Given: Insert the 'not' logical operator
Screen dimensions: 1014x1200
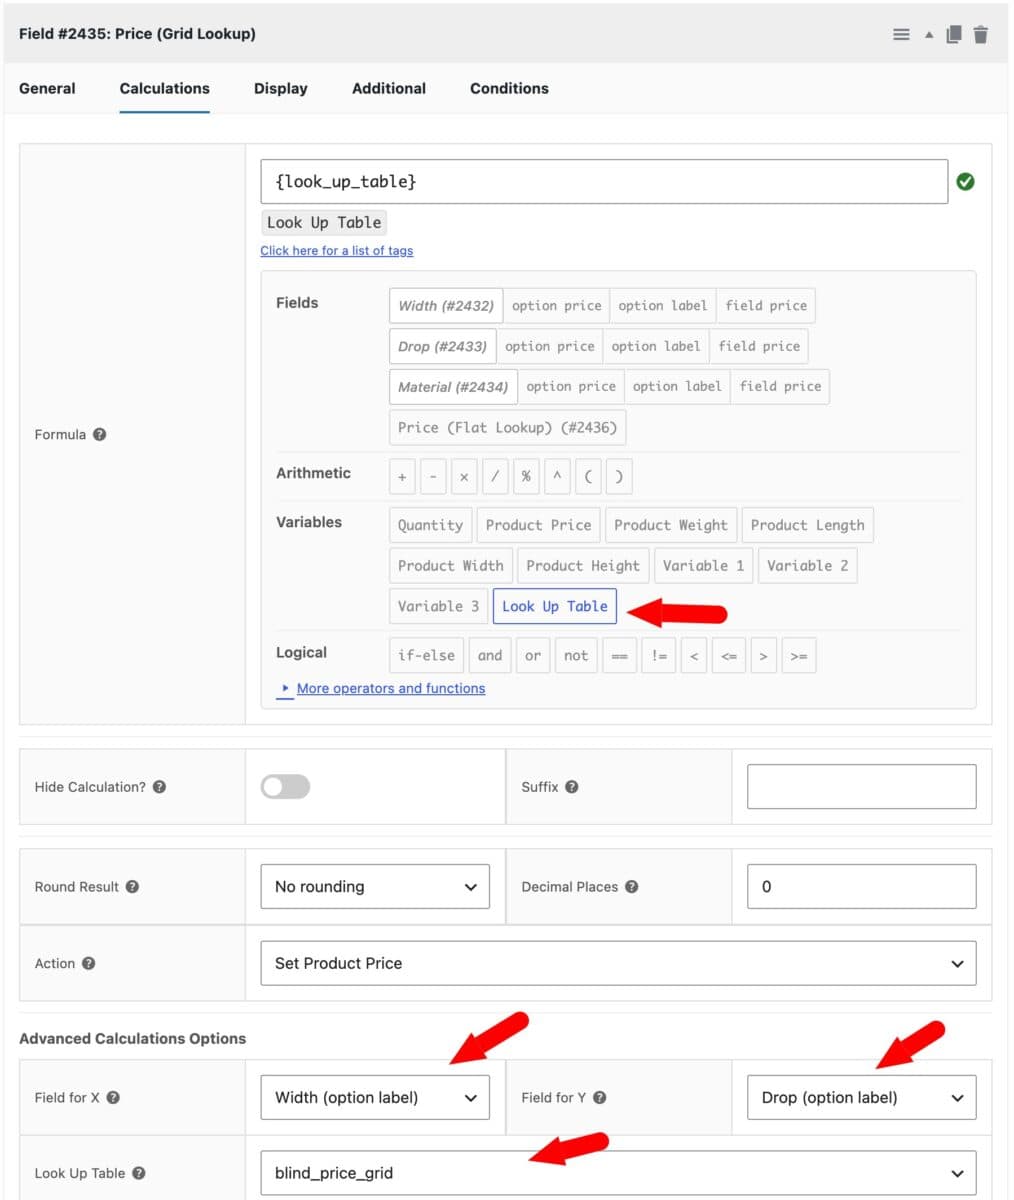Looking at the screenshot, I should point(576,656).
